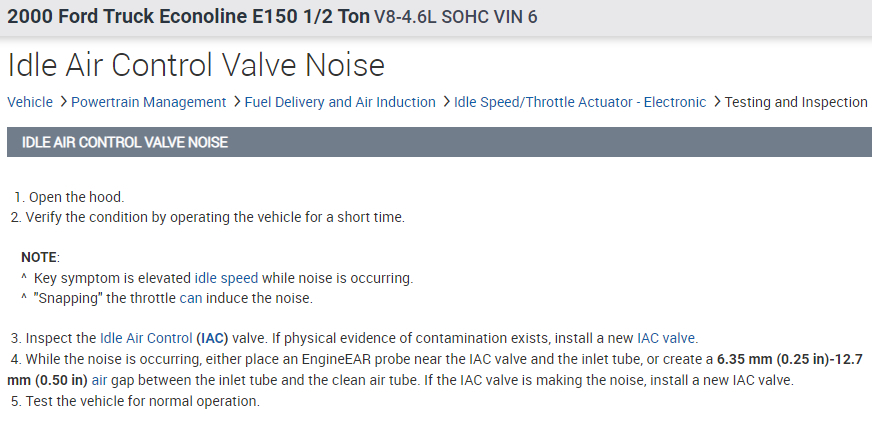Viewport: 872px width, 436px height.
Task: Open the 'idle speed' link in note
Action: coord(226,278)
